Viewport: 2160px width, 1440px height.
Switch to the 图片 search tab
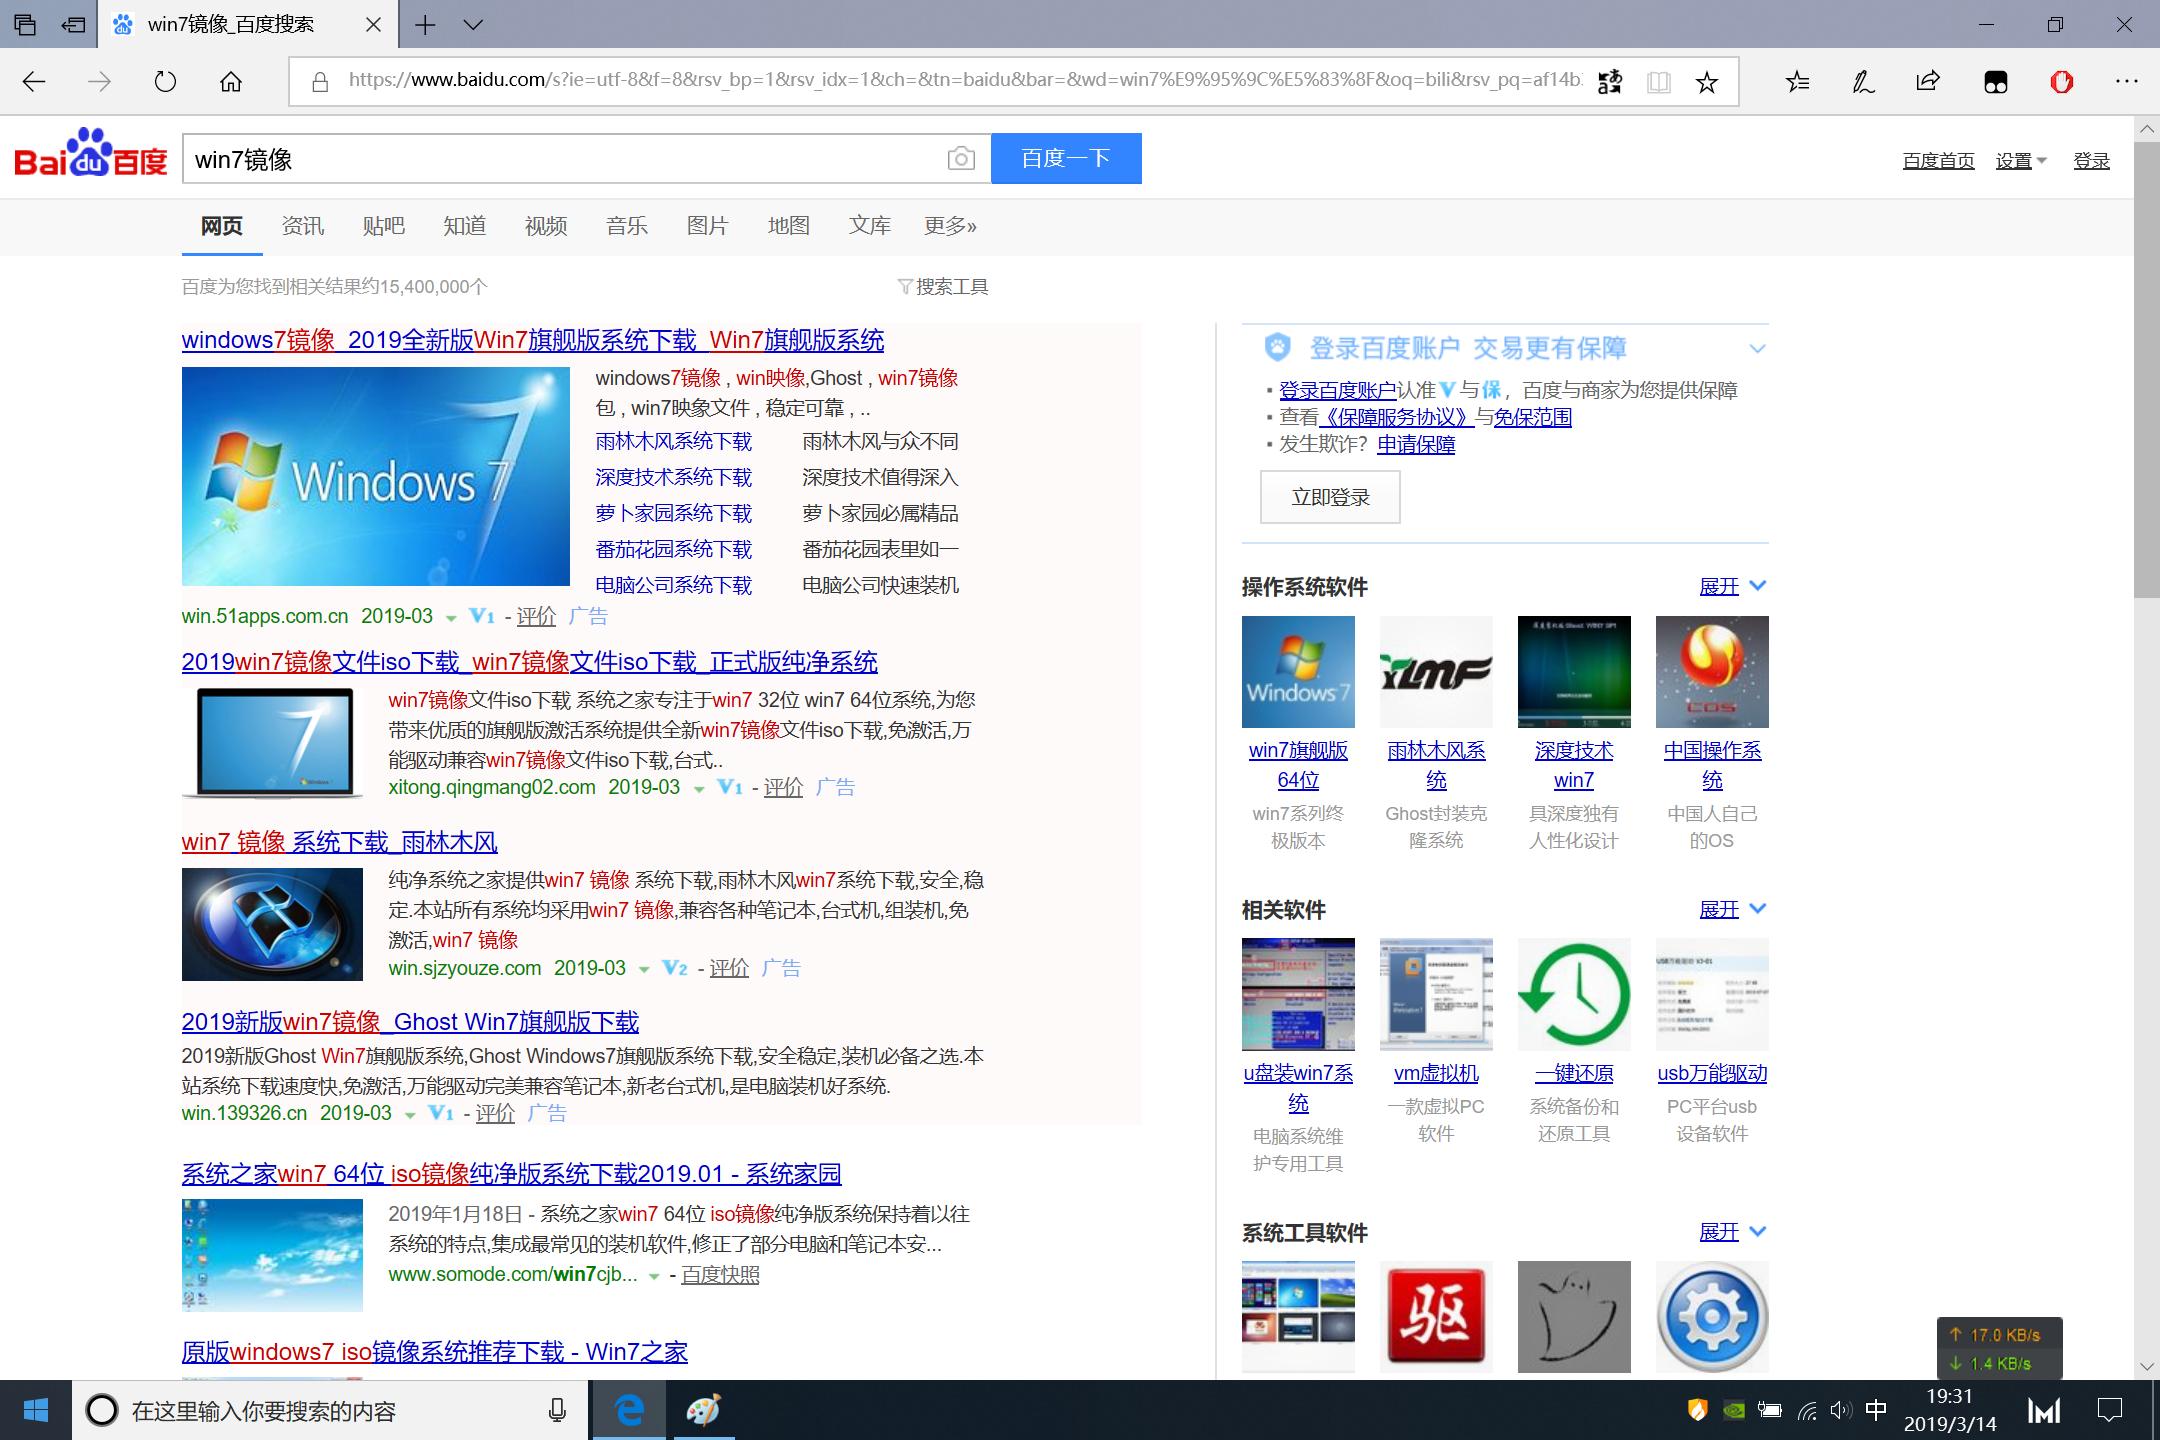point(706,226)
